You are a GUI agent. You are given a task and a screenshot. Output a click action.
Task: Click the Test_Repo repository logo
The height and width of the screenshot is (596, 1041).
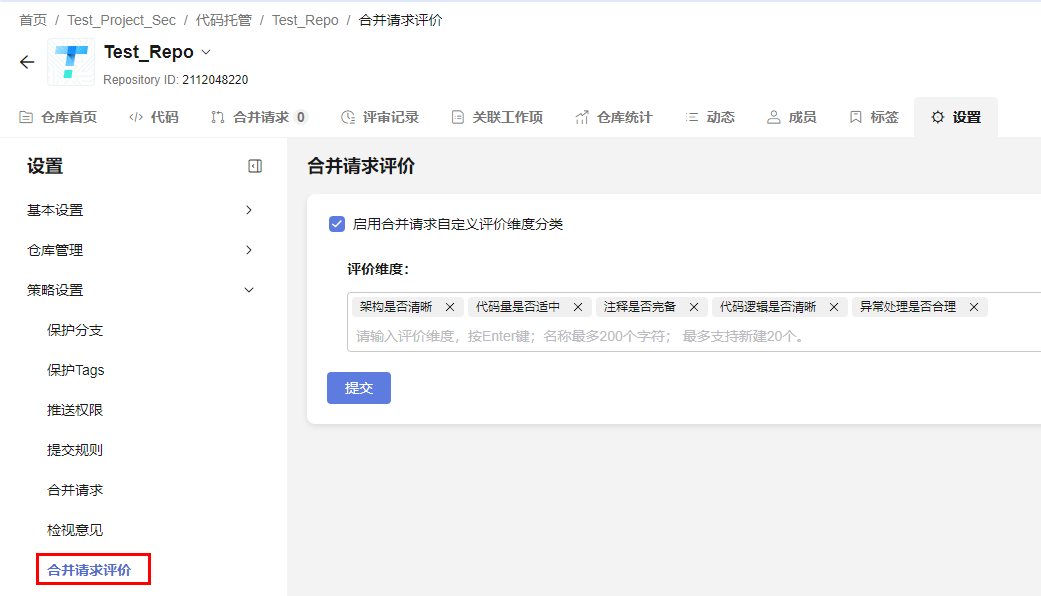pos(71,62)
